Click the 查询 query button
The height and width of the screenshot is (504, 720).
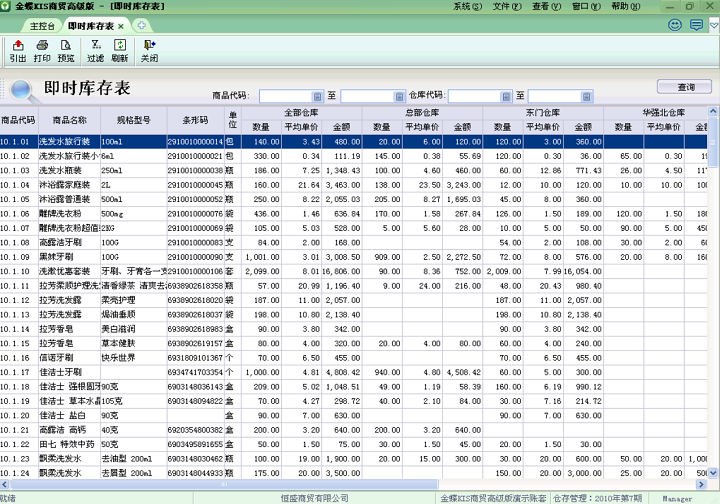point(685,87)
